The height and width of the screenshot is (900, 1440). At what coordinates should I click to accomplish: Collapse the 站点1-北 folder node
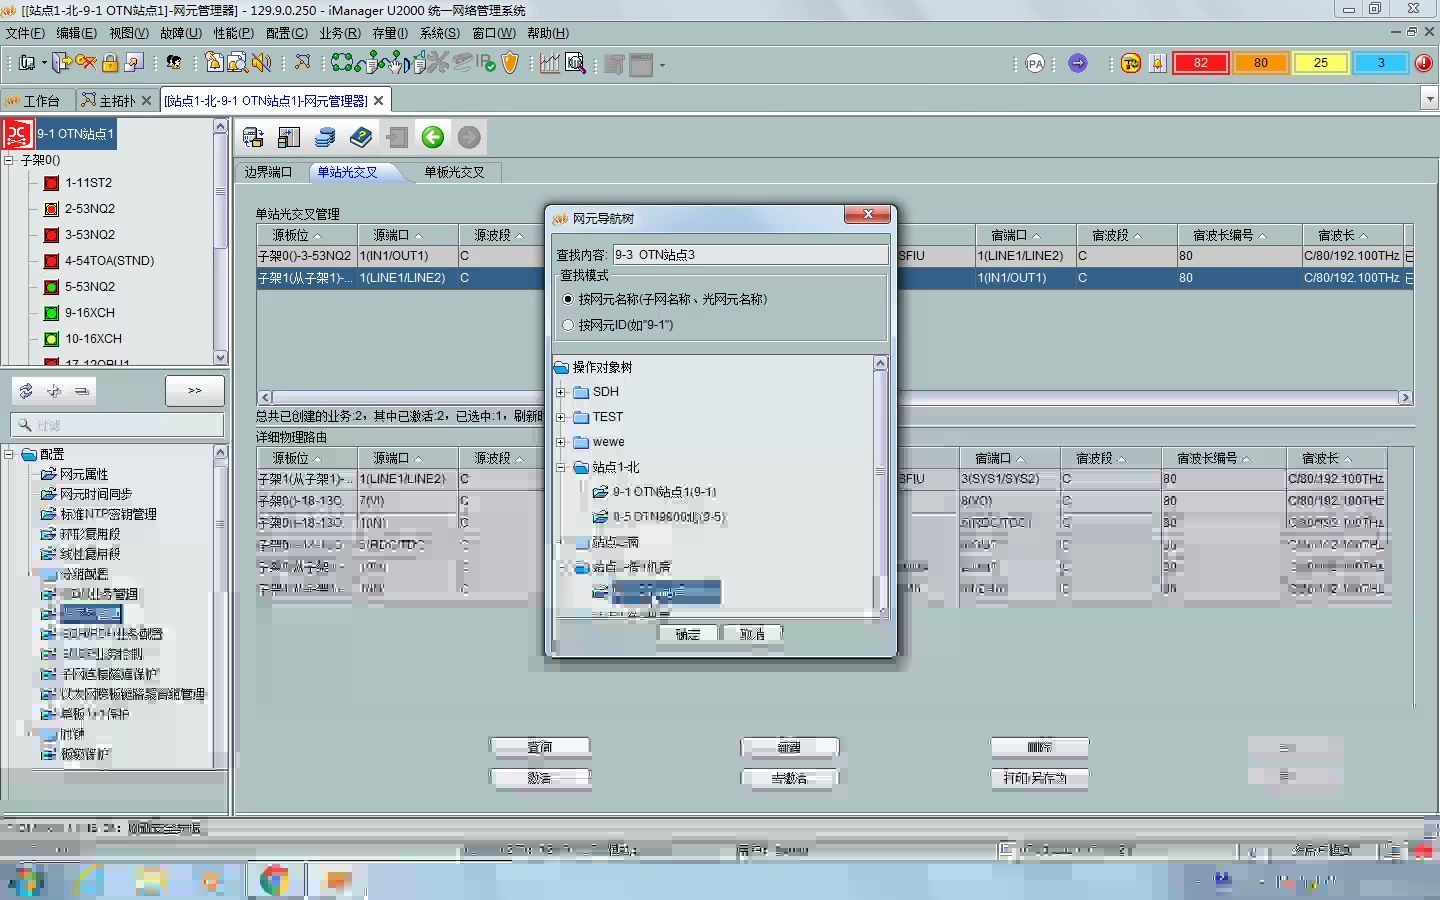(561, 467)
